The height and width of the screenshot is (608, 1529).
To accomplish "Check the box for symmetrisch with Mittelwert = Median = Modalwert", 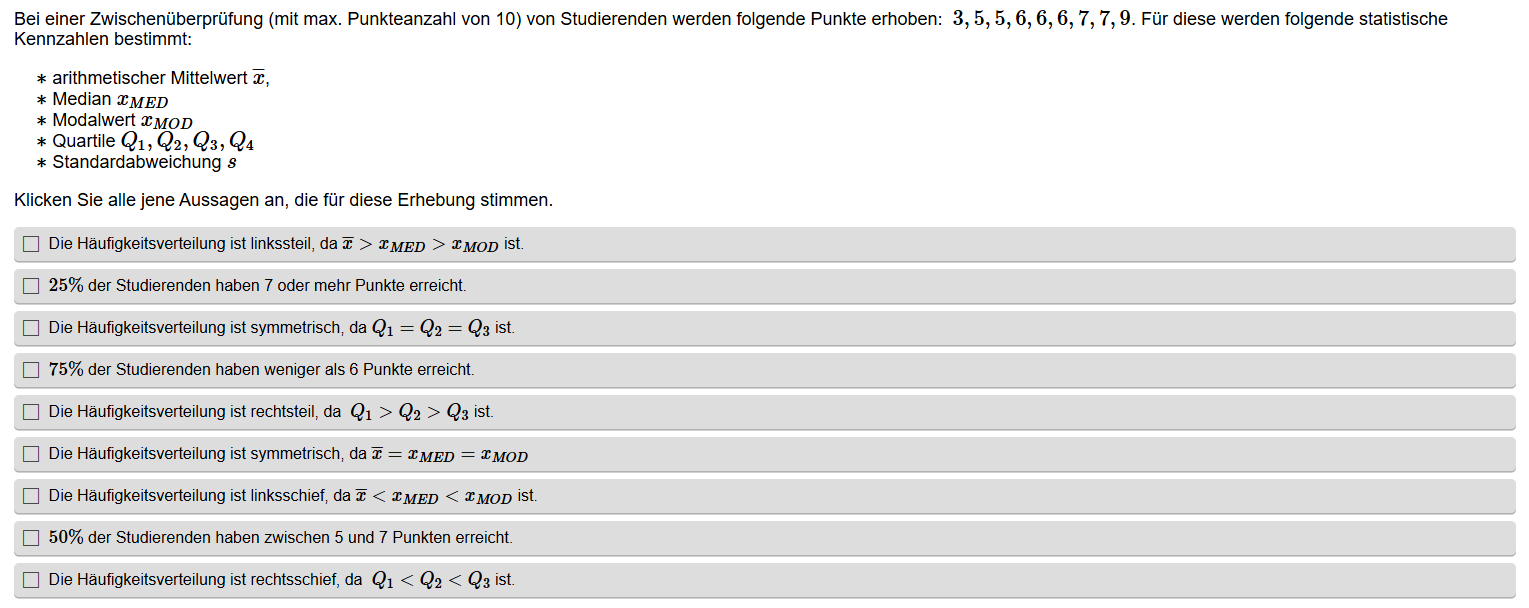I will [31, 454].
